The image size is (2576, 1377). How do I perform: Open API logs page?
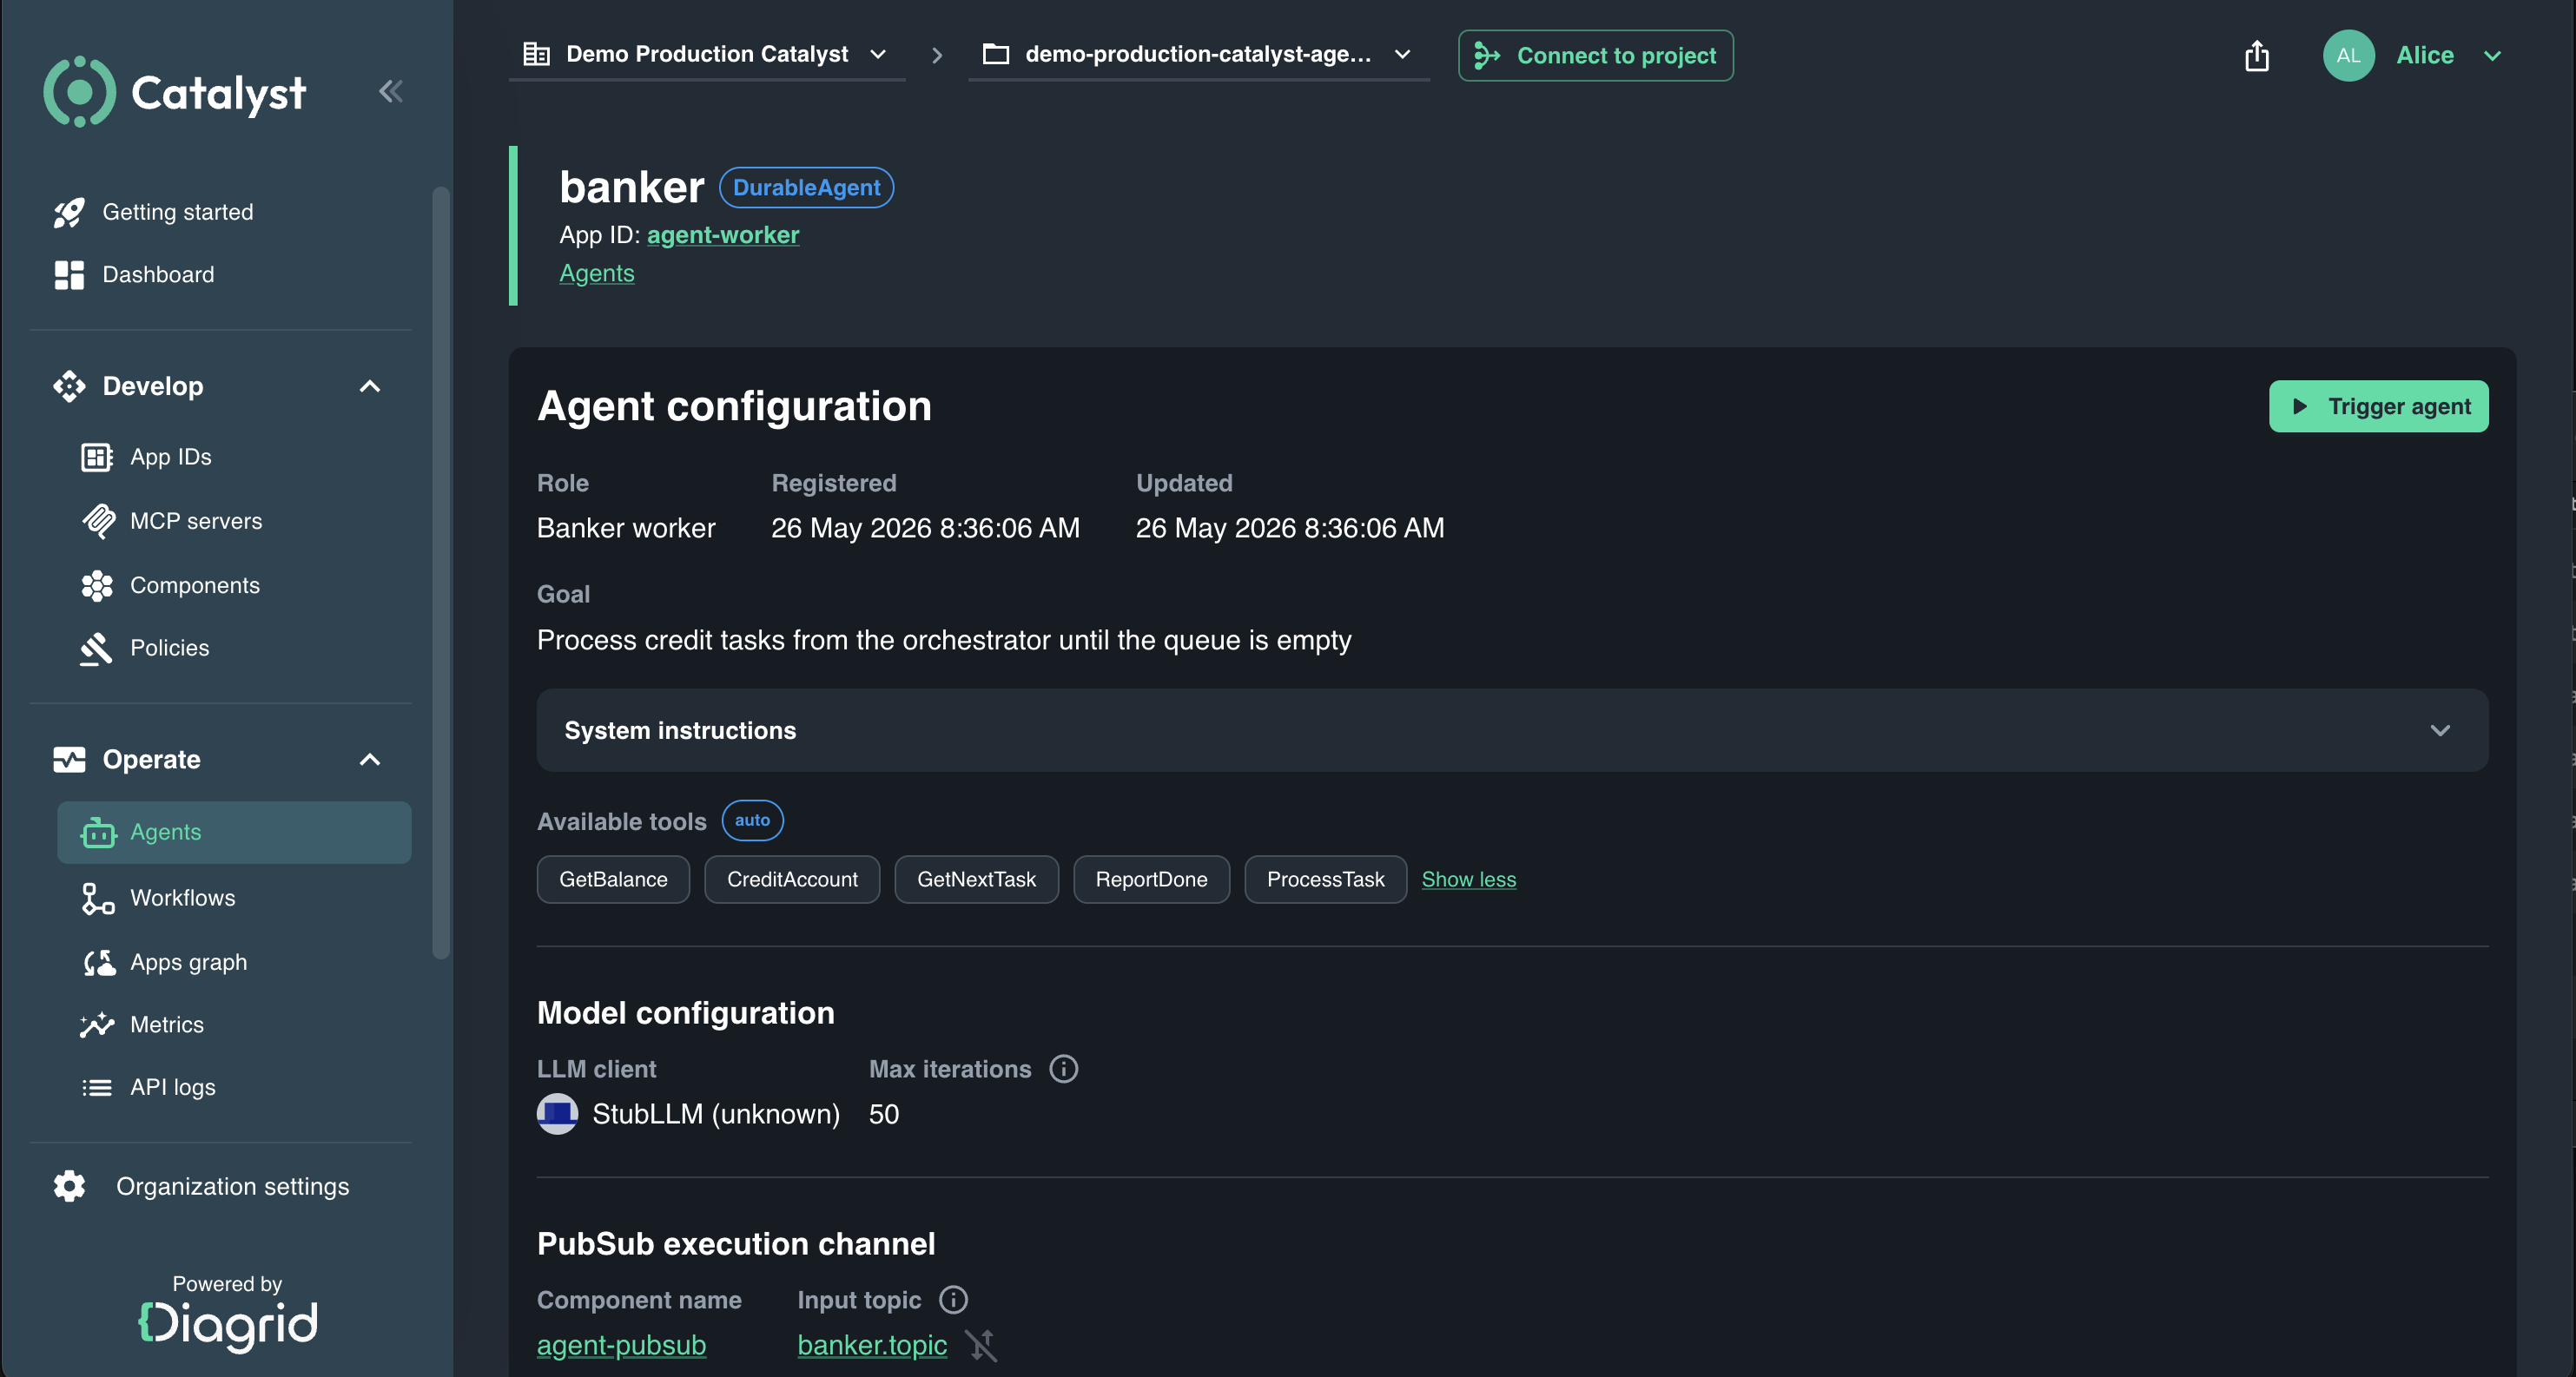173,1087
